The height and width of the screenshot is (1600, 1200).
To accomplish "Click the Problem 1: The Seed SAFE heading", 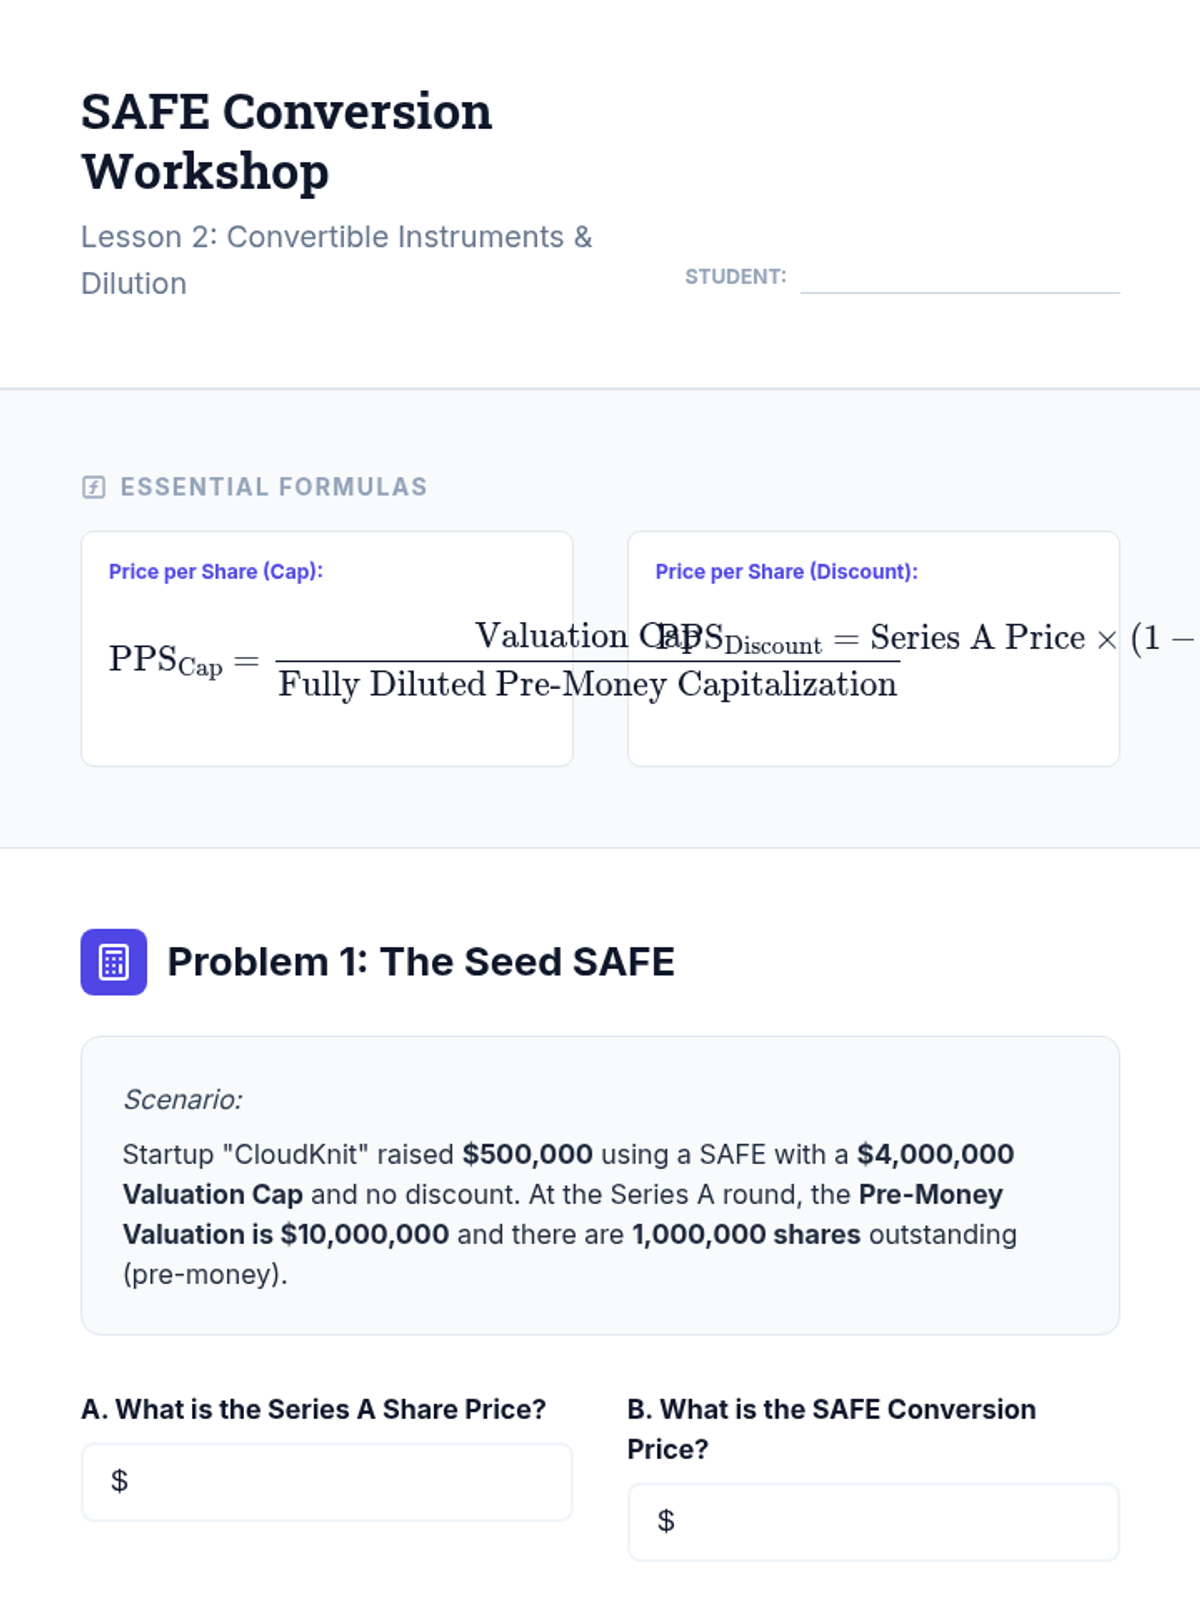I will [420, 962].
